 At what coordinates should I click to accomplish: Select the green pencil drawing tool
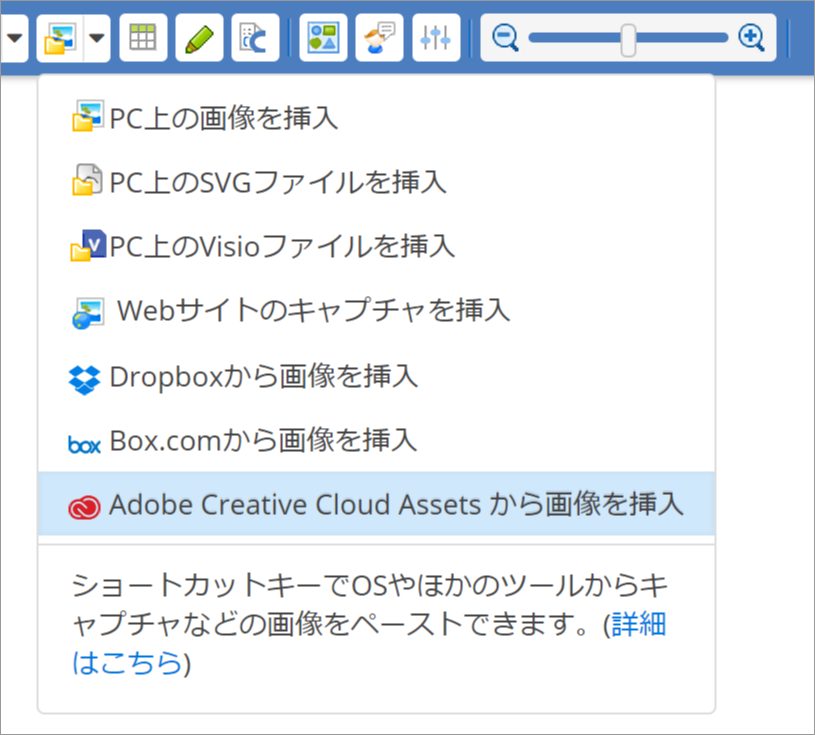pyautogui.click(x=199, y=38)
